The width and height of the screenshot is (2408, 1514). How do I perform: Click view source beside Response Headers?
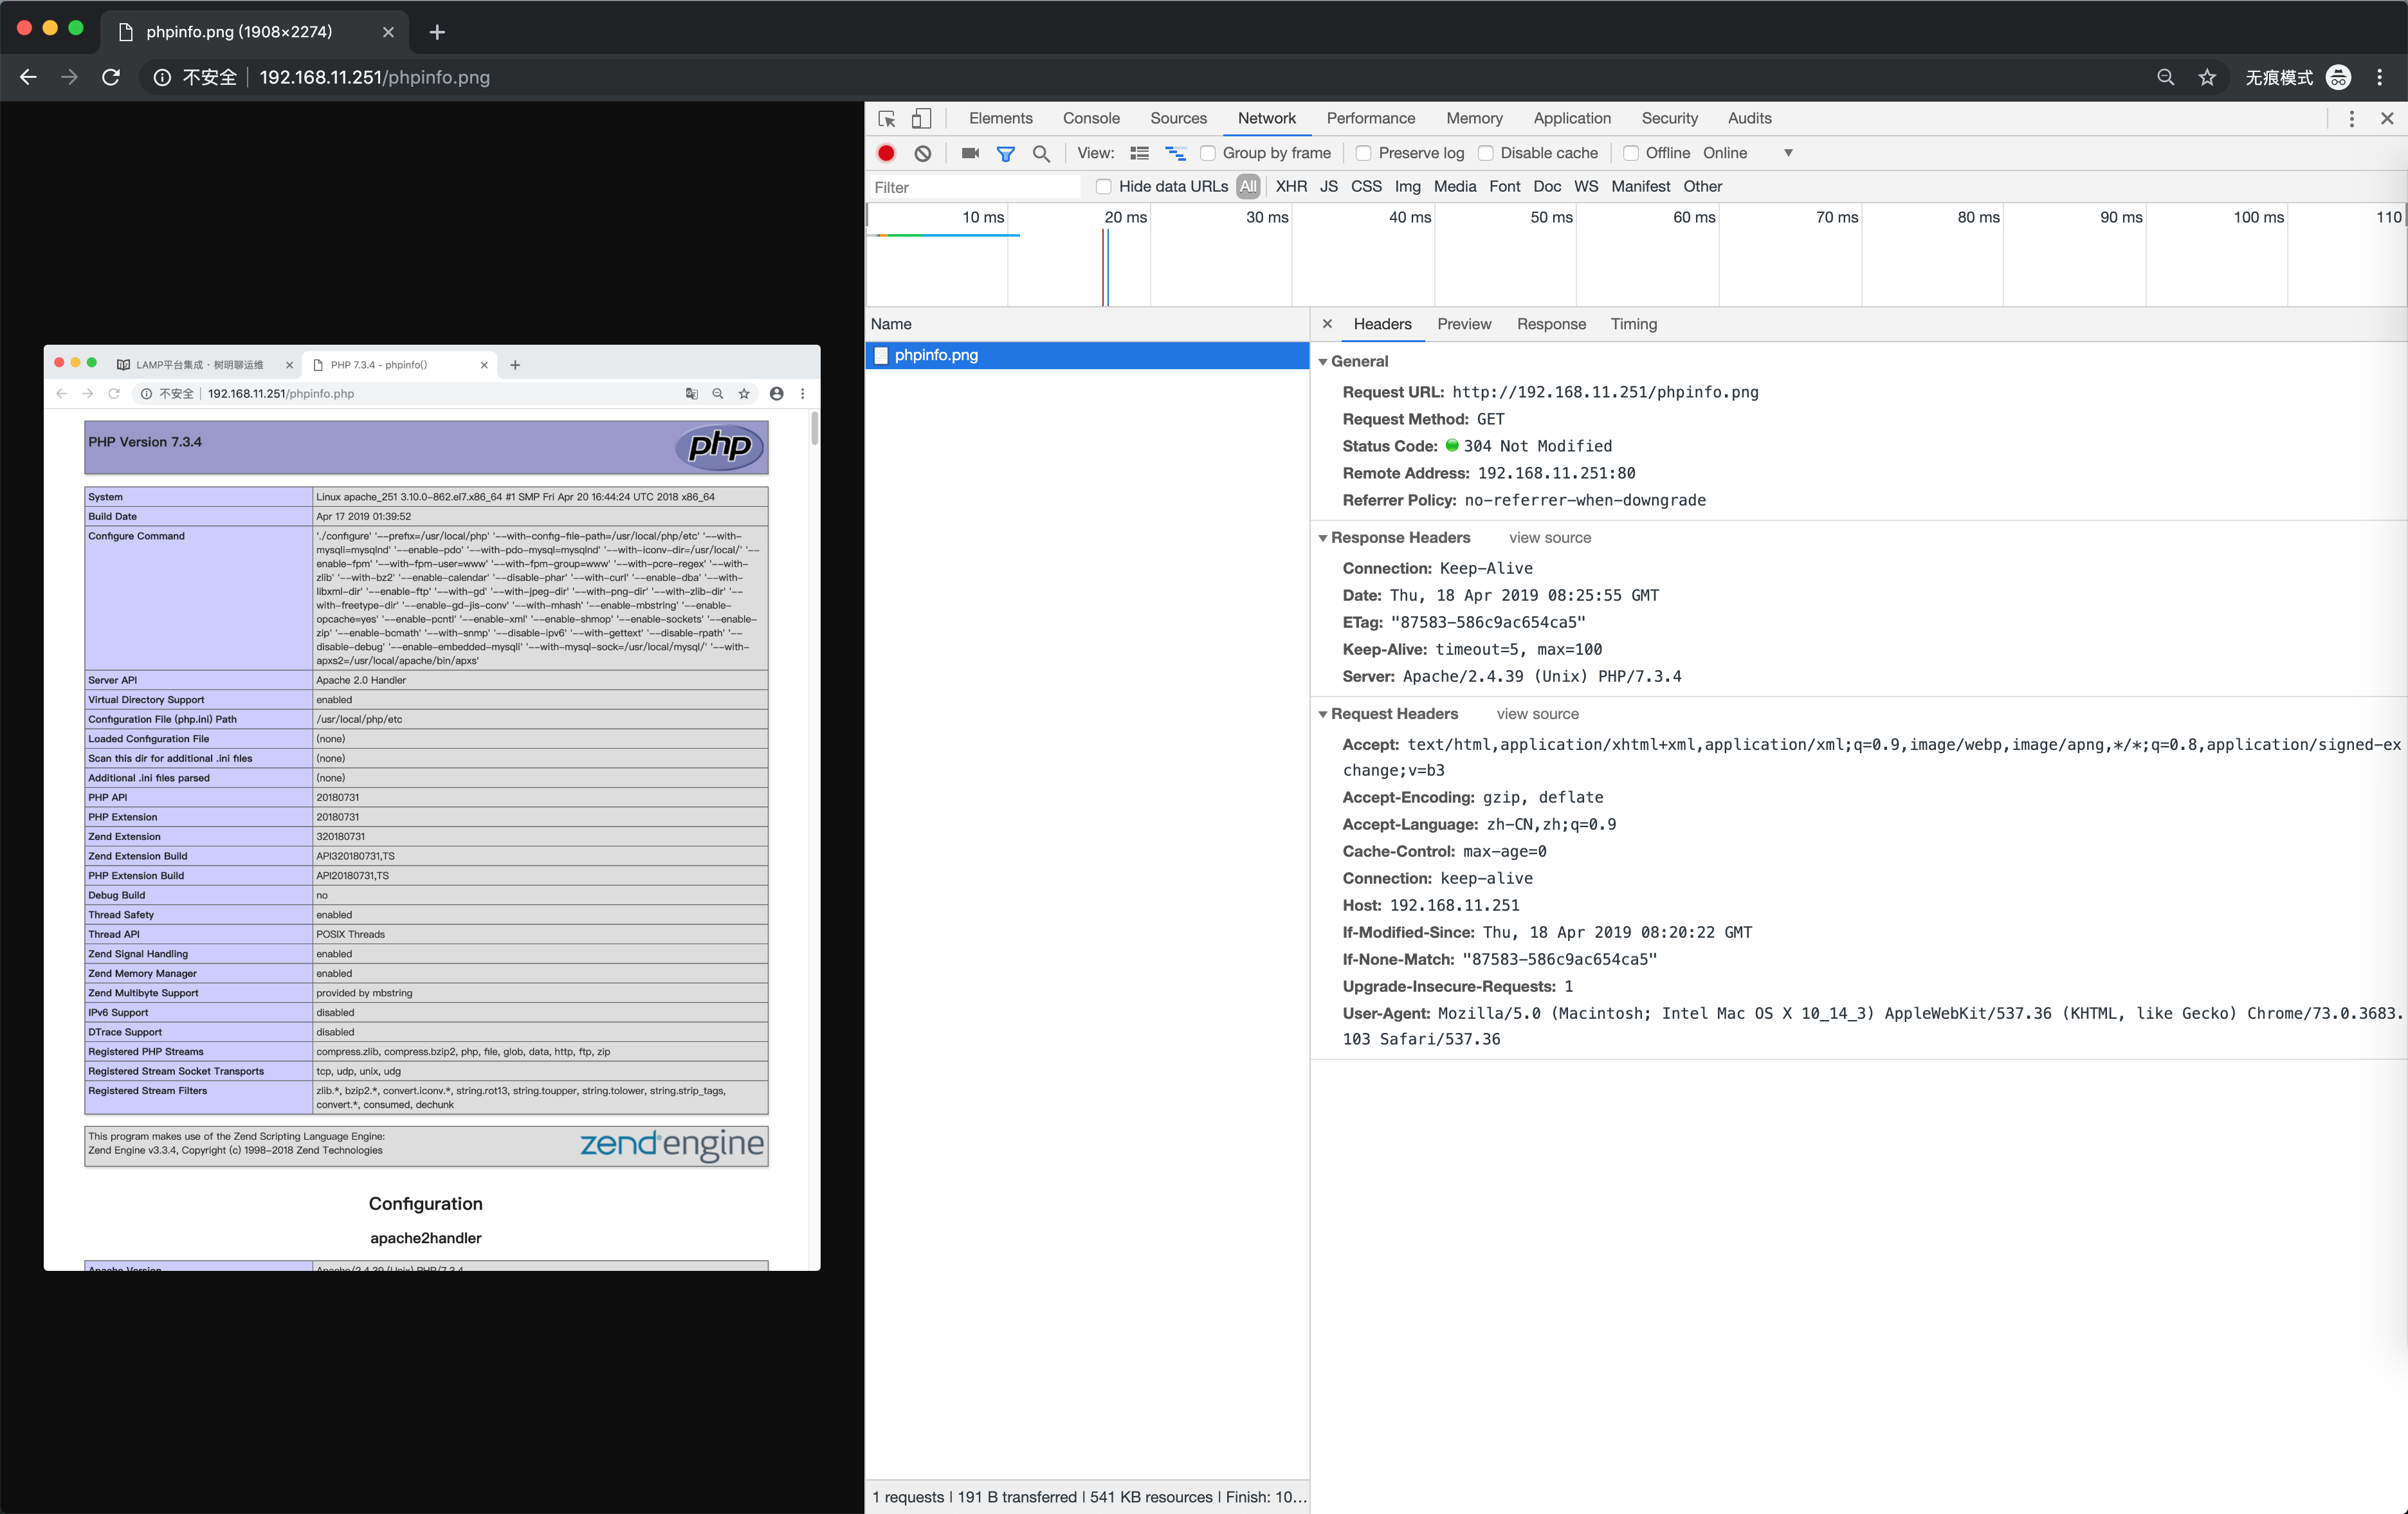pos(1550,538)
